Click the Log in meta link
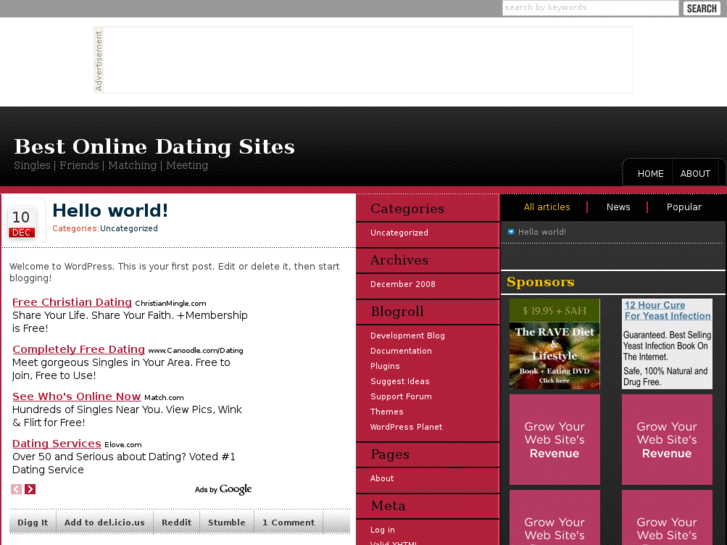Viewport: 727px width, 545px height. [383, 530]
